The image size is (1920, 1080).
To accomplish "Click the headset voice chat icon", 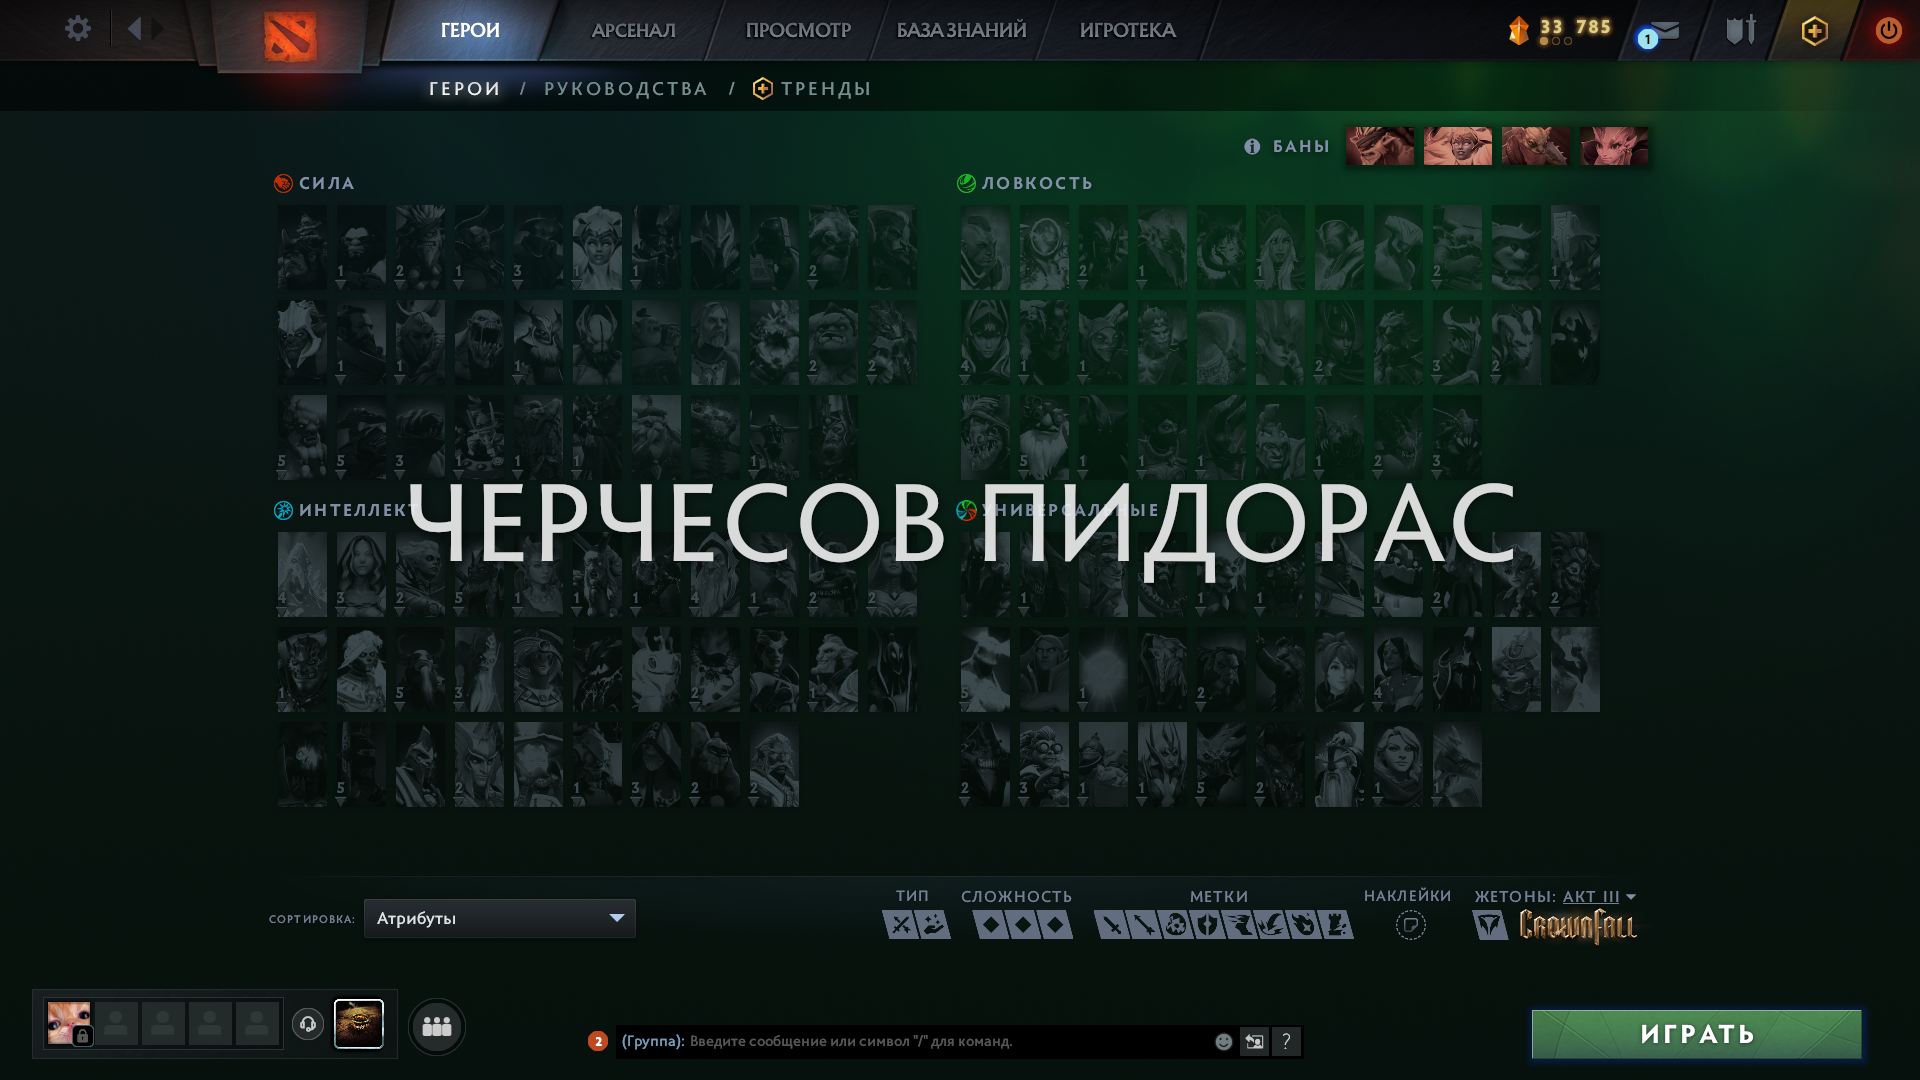I will [308, 1024].
